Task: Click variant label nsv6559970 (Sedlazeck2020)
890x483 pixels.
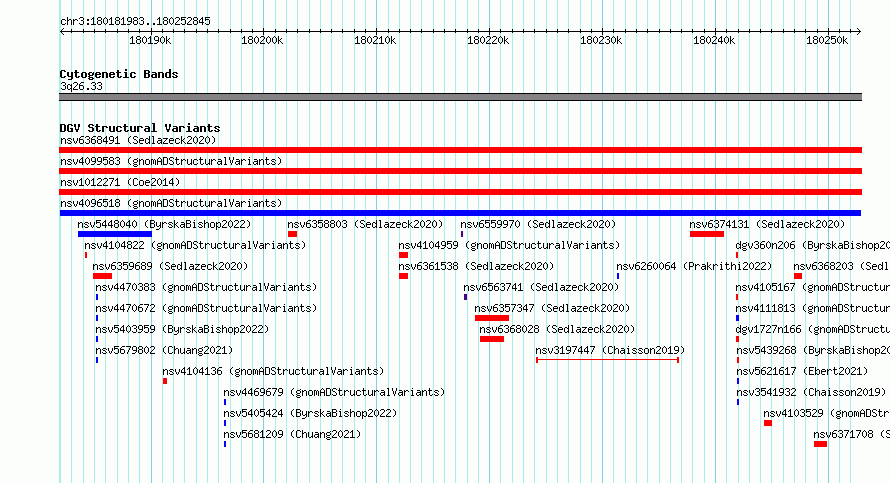Action: (538, 224)
